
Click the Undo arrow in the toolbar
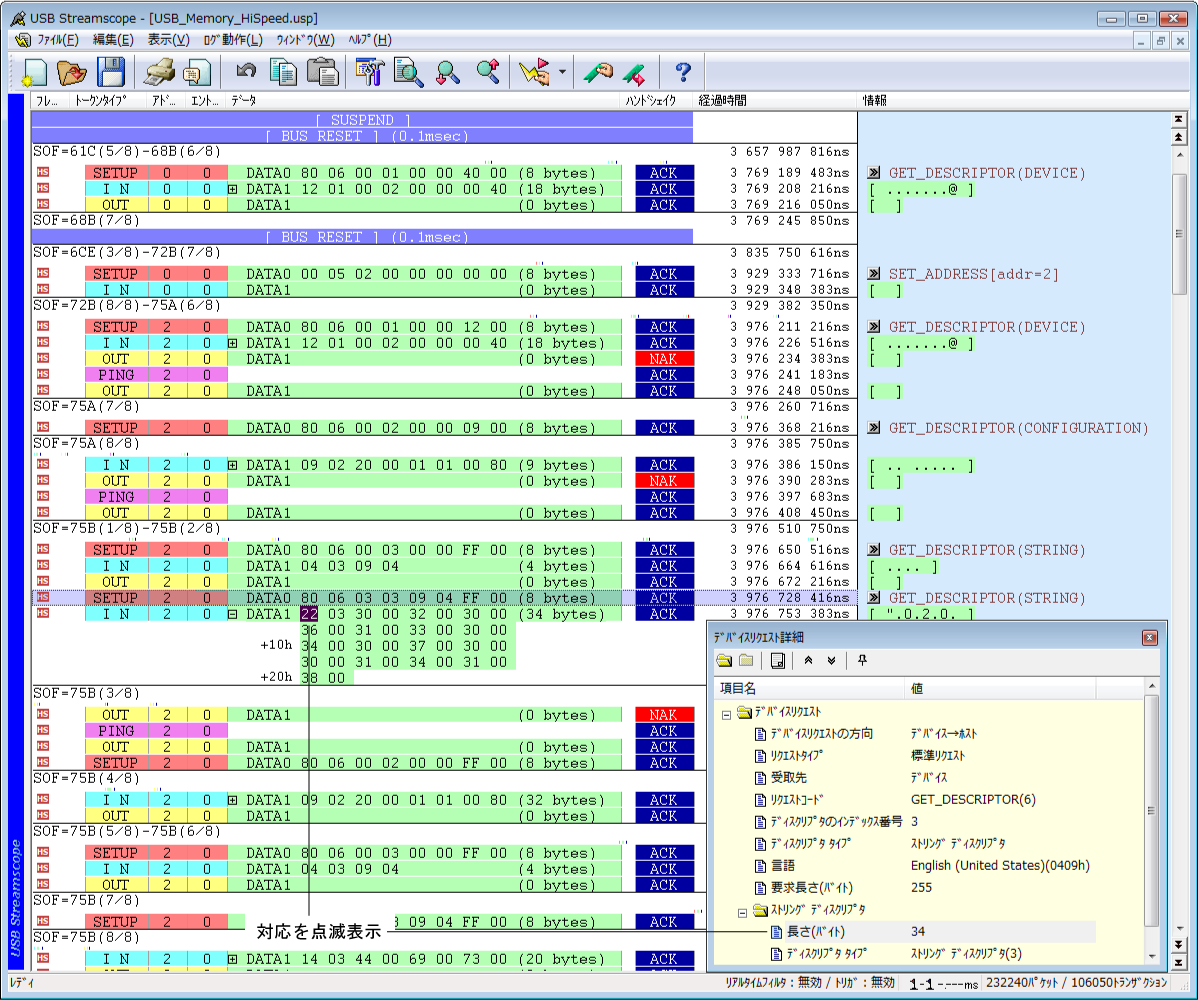tap(246, 71)
